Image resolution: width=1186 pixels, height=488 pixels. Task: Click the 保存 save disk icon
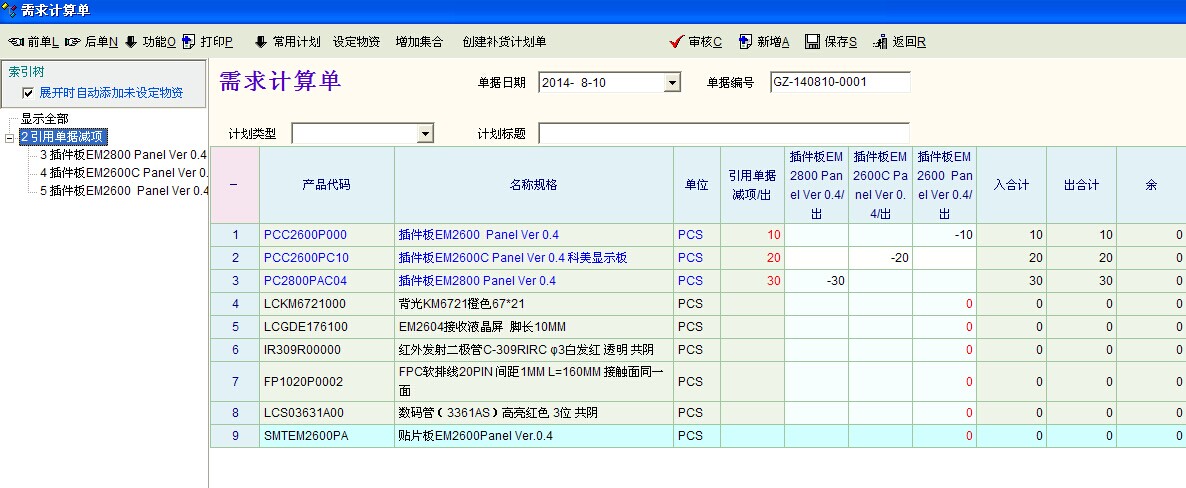point(812,42)
